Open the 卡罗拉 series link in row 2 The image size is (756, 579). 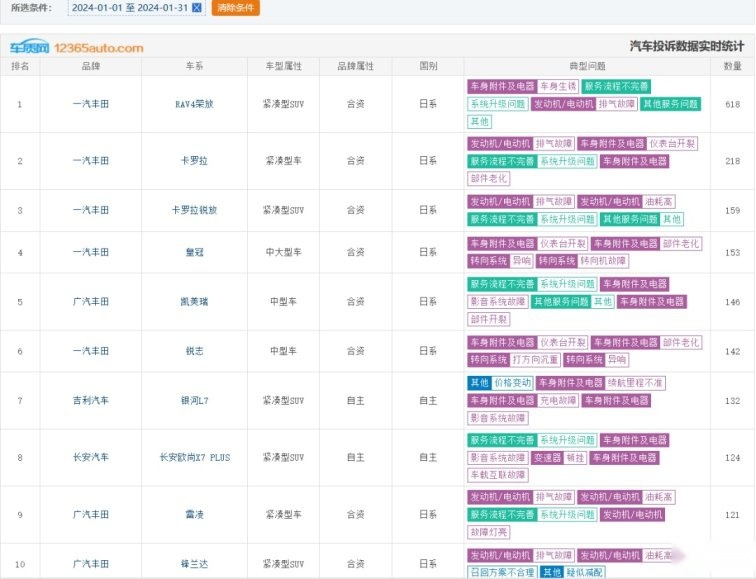(194, 161)
